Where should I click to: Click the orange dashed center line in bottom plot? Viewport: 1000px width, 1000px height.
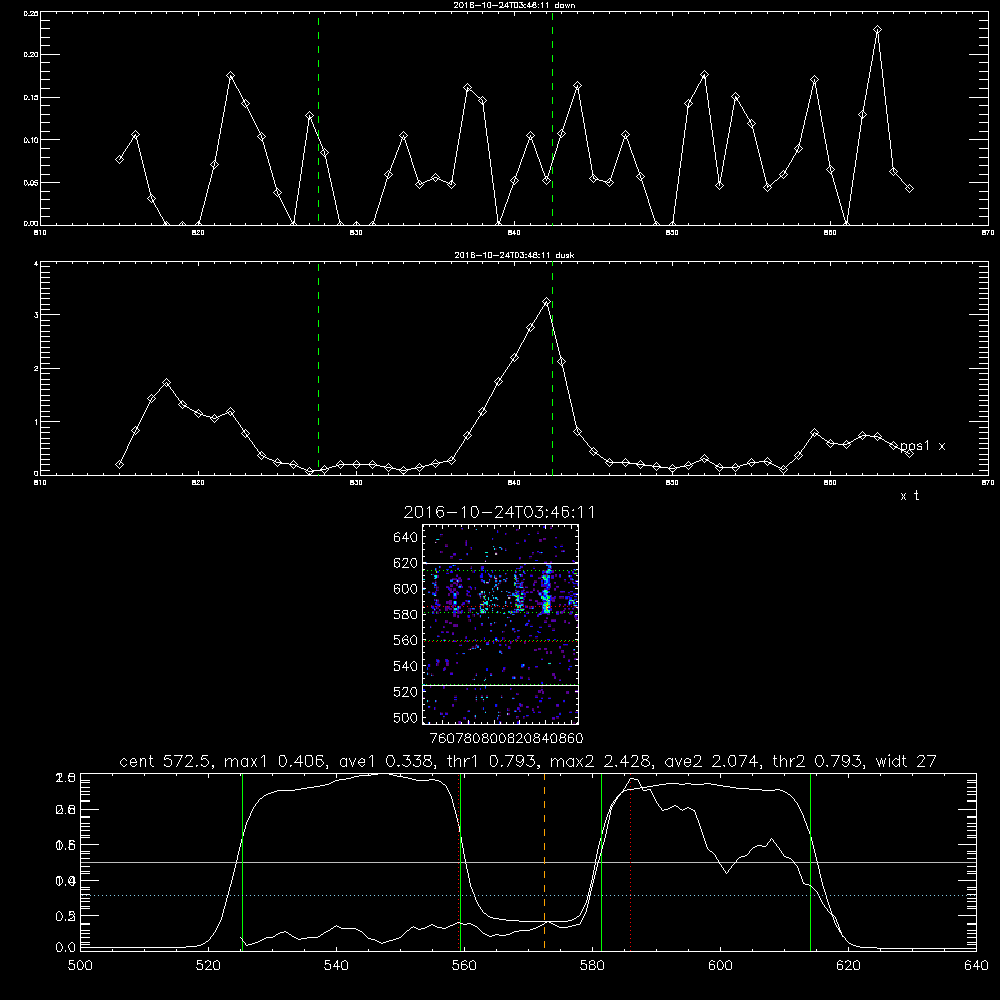544,861
